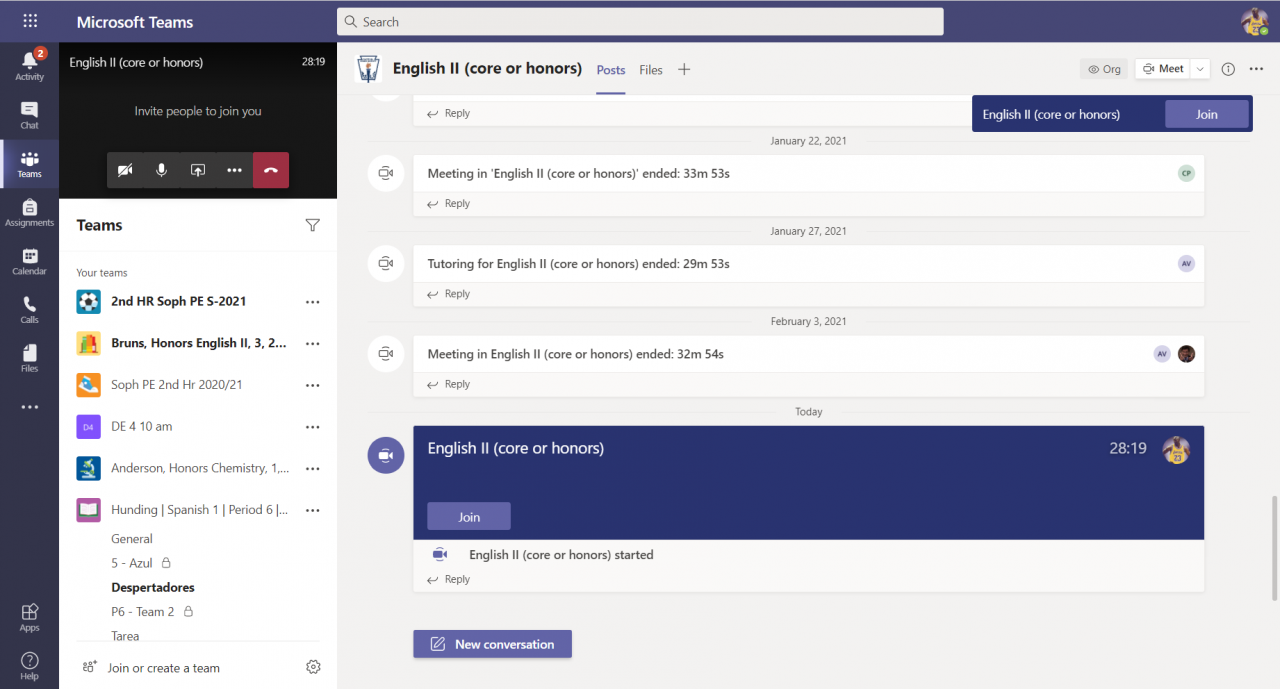Open AV avatar on Tutoring post
Screen dimensions: 1280x689
[x=1186, y=264]
